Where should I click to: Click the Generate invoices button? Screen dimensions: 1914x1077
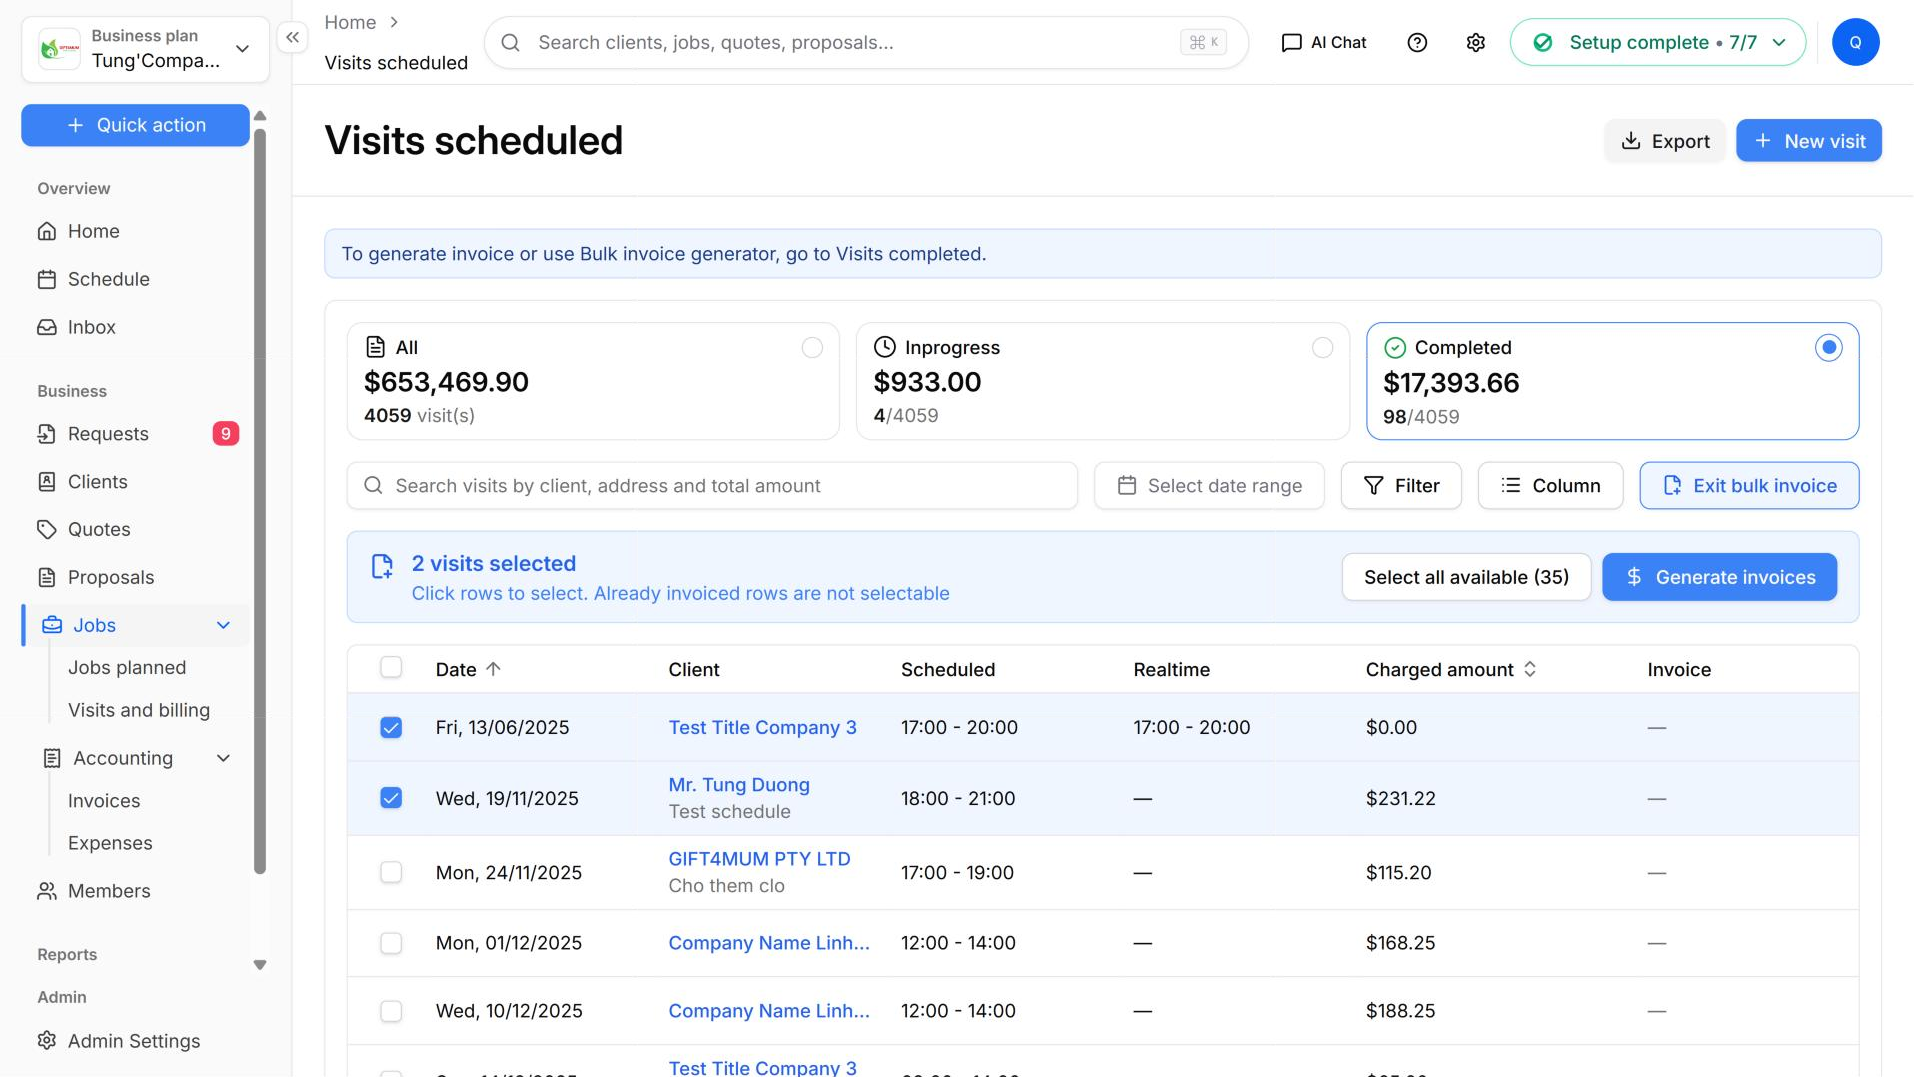coord(1718,578)
